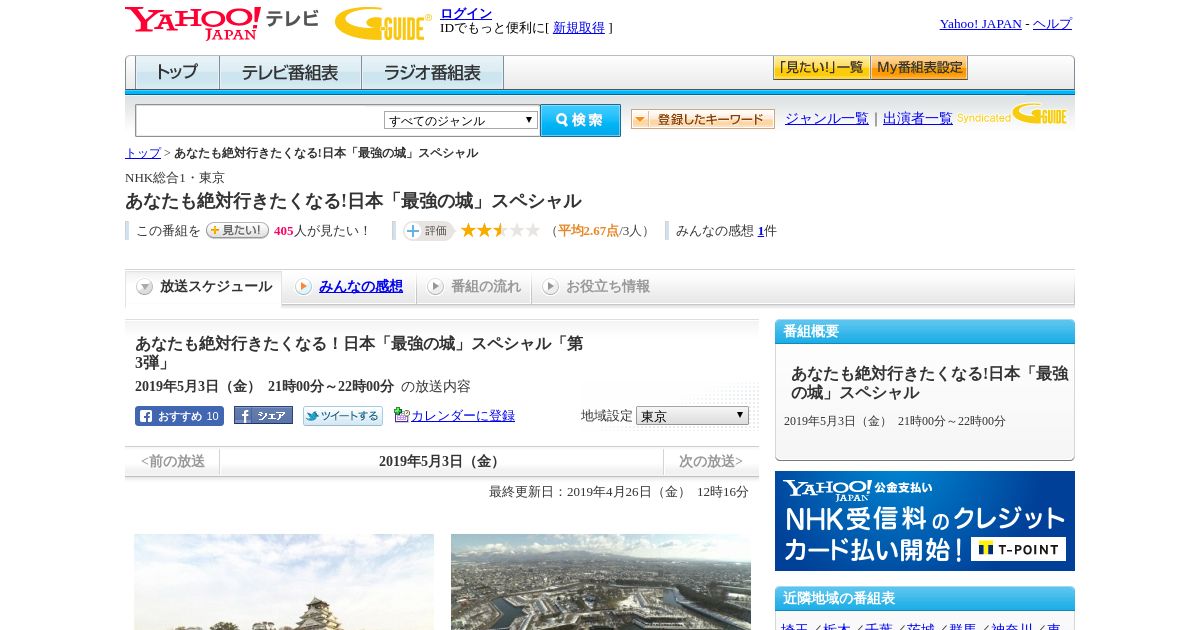Click the NHK受信料 credit card banner
The image size is (1200, 630).
point(925,521)
